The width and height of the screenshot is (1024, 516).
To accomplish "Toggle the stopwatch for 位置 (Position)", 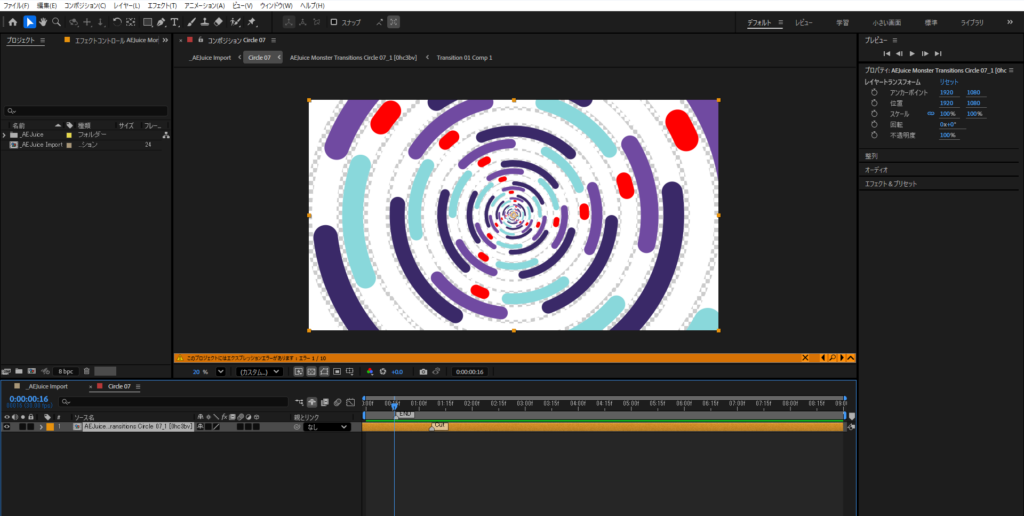I will click(x=873, y=103).
